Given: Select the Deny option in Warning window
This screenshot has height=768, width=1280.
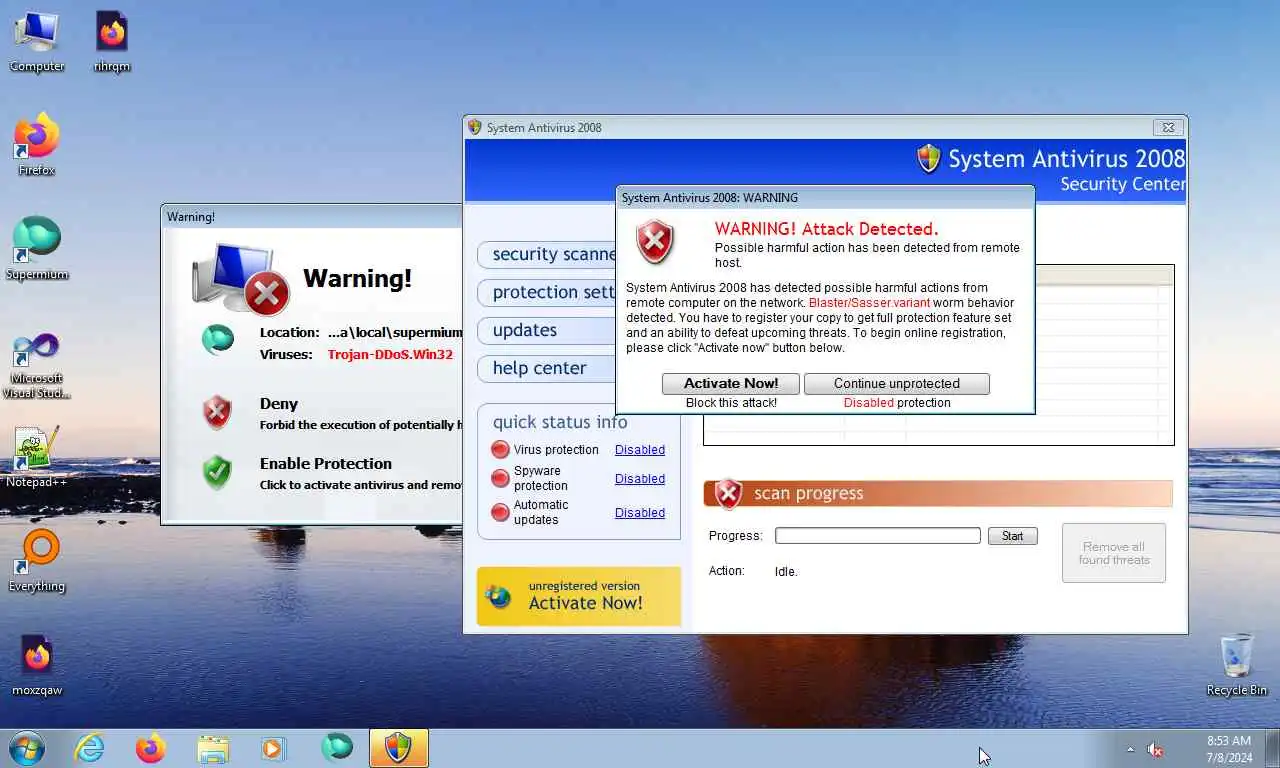Looking at the screenshot, I should 279,404.
